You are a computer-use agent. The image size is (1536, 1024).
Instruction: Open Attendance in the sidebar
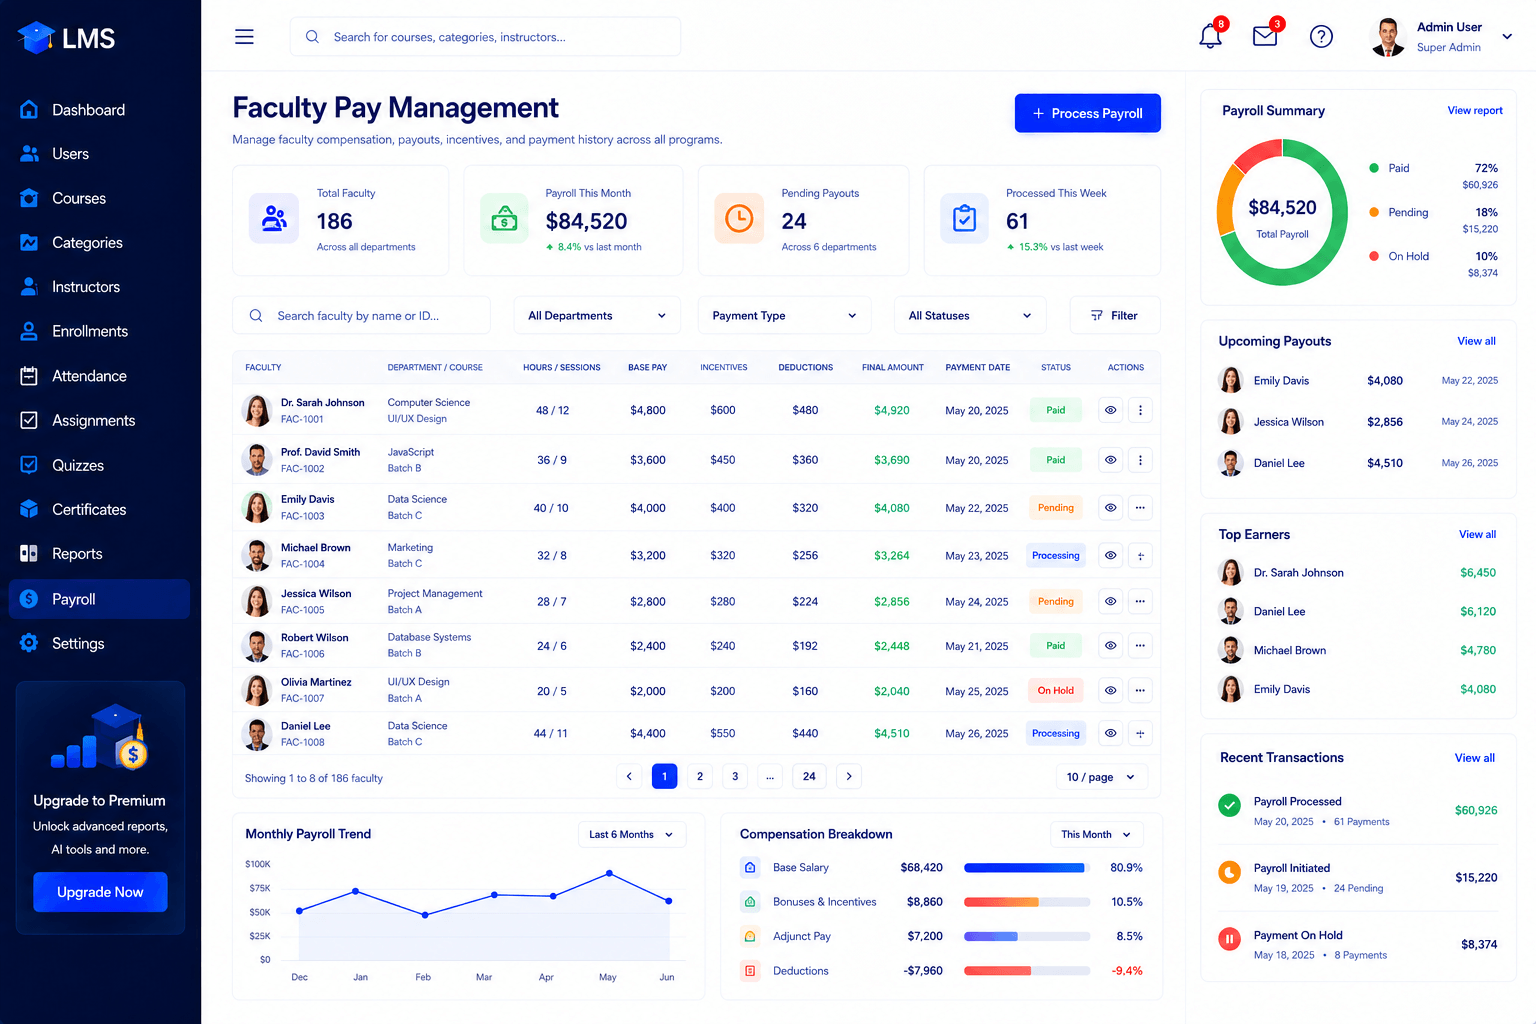click(99, 376)
